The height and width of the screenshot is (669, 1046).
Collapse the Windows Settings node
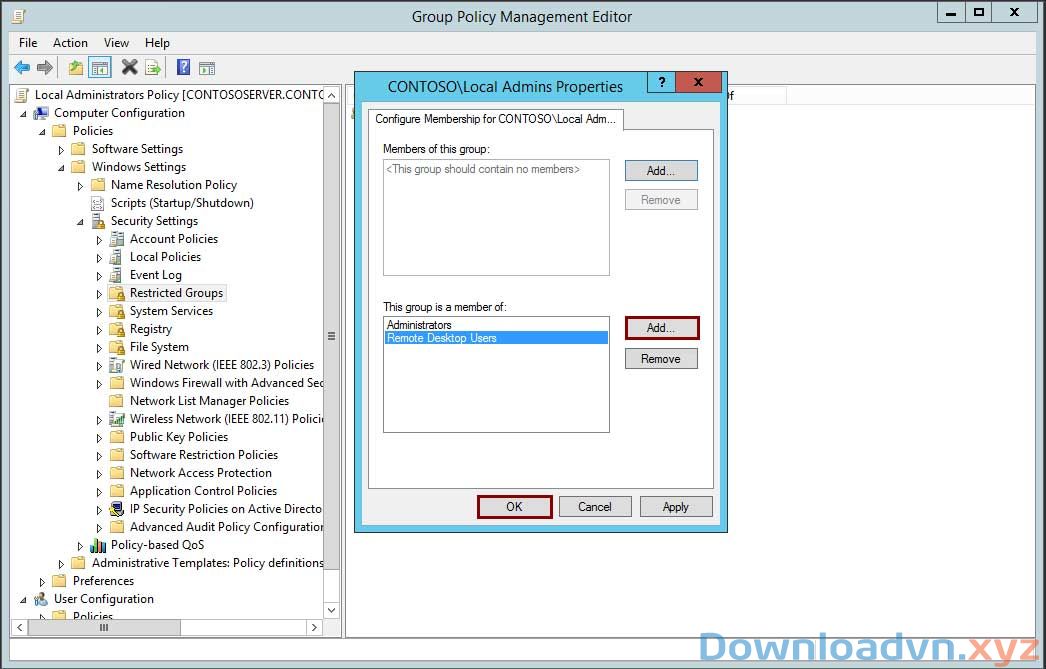(x=61, y=168)
